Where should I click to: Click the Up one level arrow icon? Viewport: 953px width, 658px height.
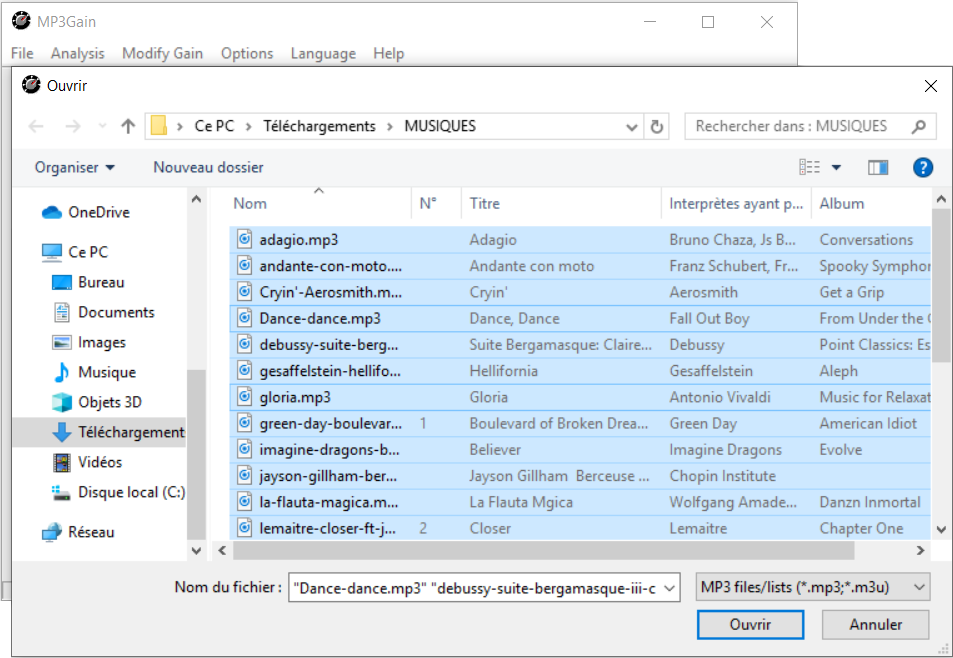pos(128,126)
